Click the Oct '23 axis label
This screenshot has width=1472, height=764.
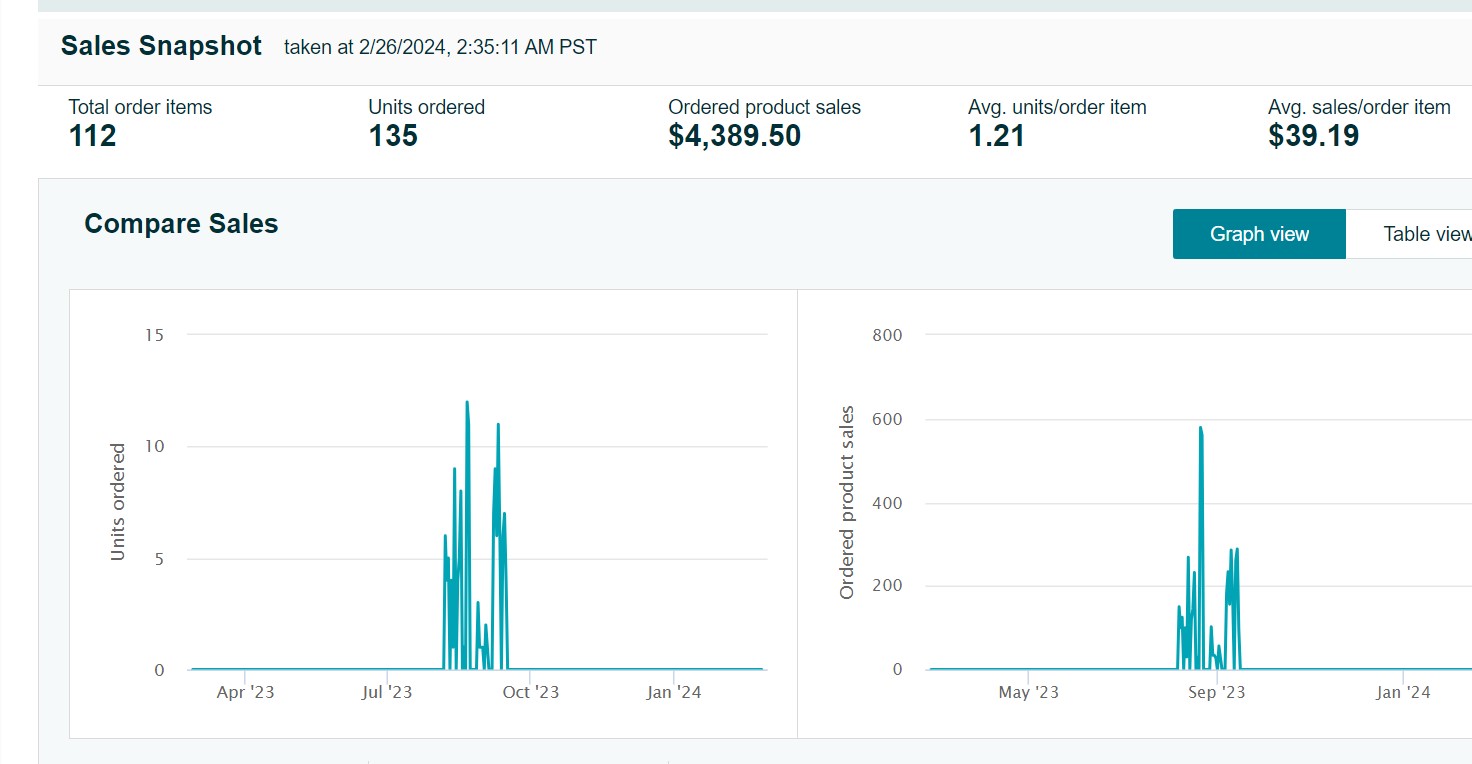click(x=531, y=692)
